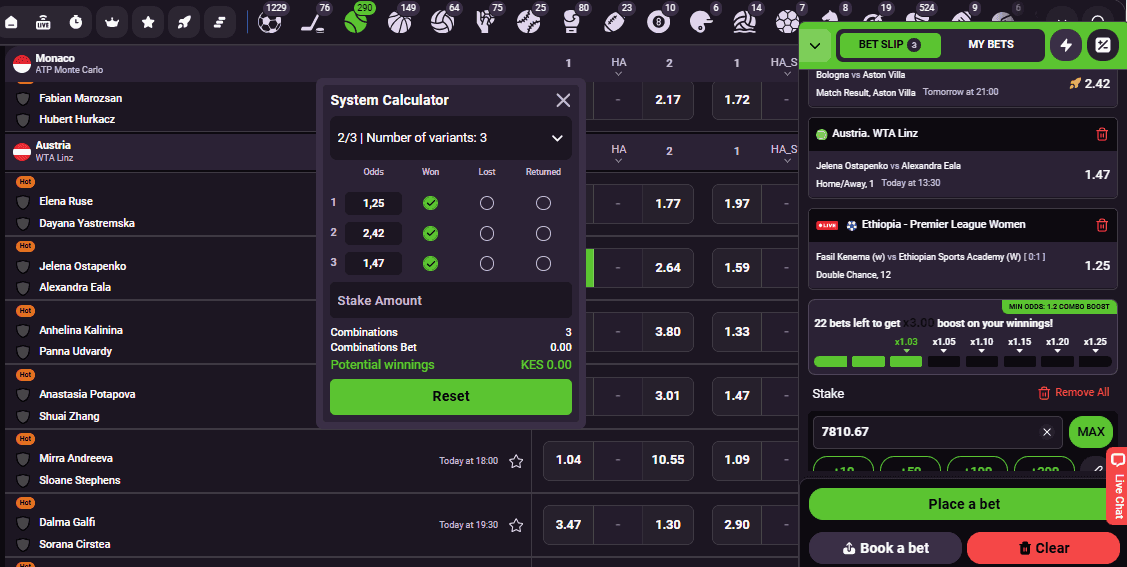Mark bet 2 odds 2,42 as Lost
Image resolution: width=1127 pixels, height=567 pixels.
pos(487,234)
